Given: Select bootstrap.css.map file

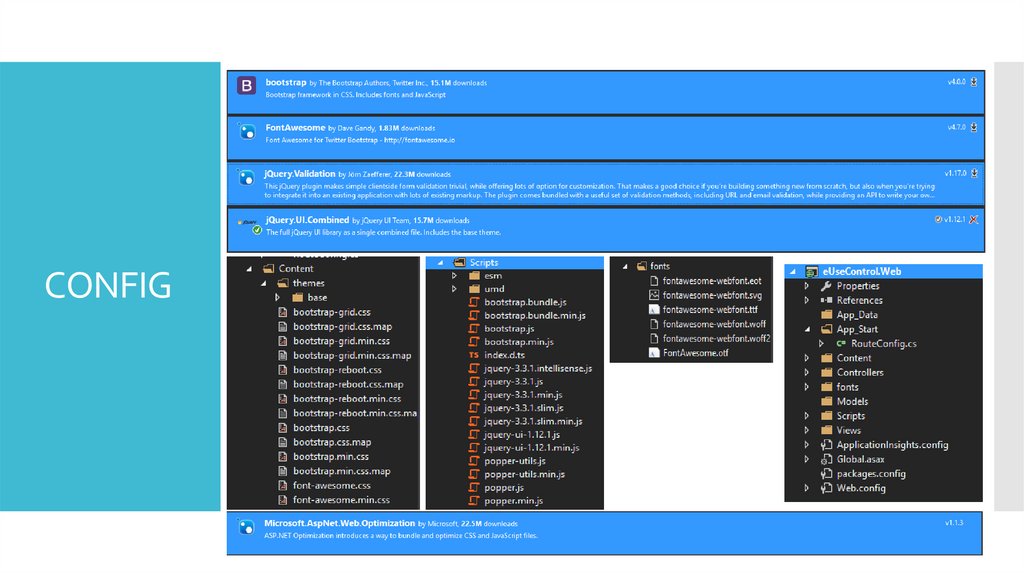Looking at the screenshot, I should click(x=332, y=443).
